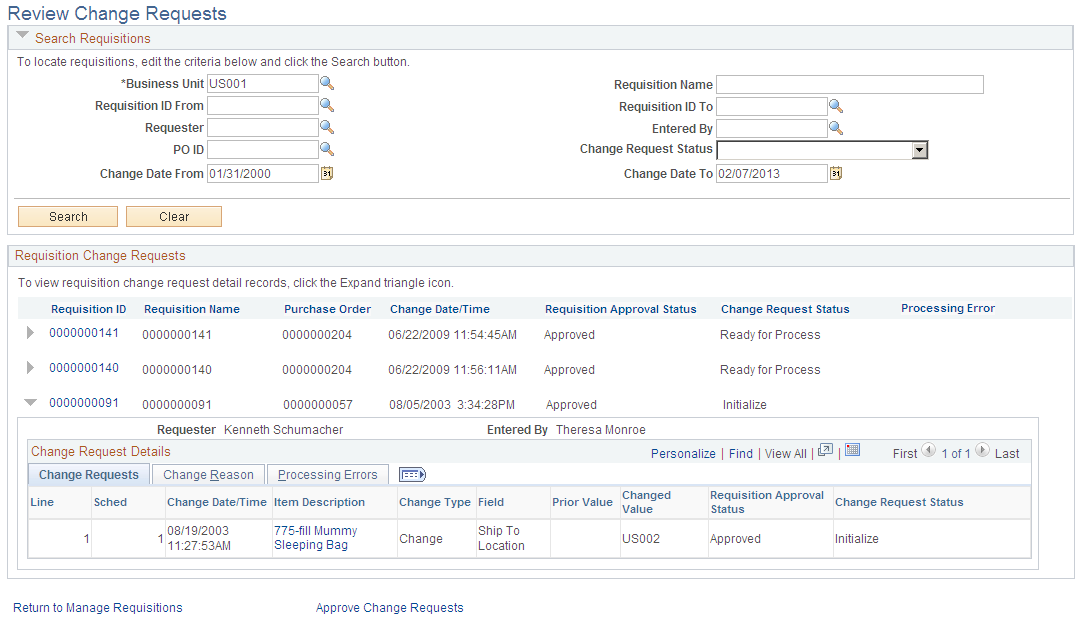Open the Change Request Status dropdown
Viewport: 1082px width, 625px height.
919,149
